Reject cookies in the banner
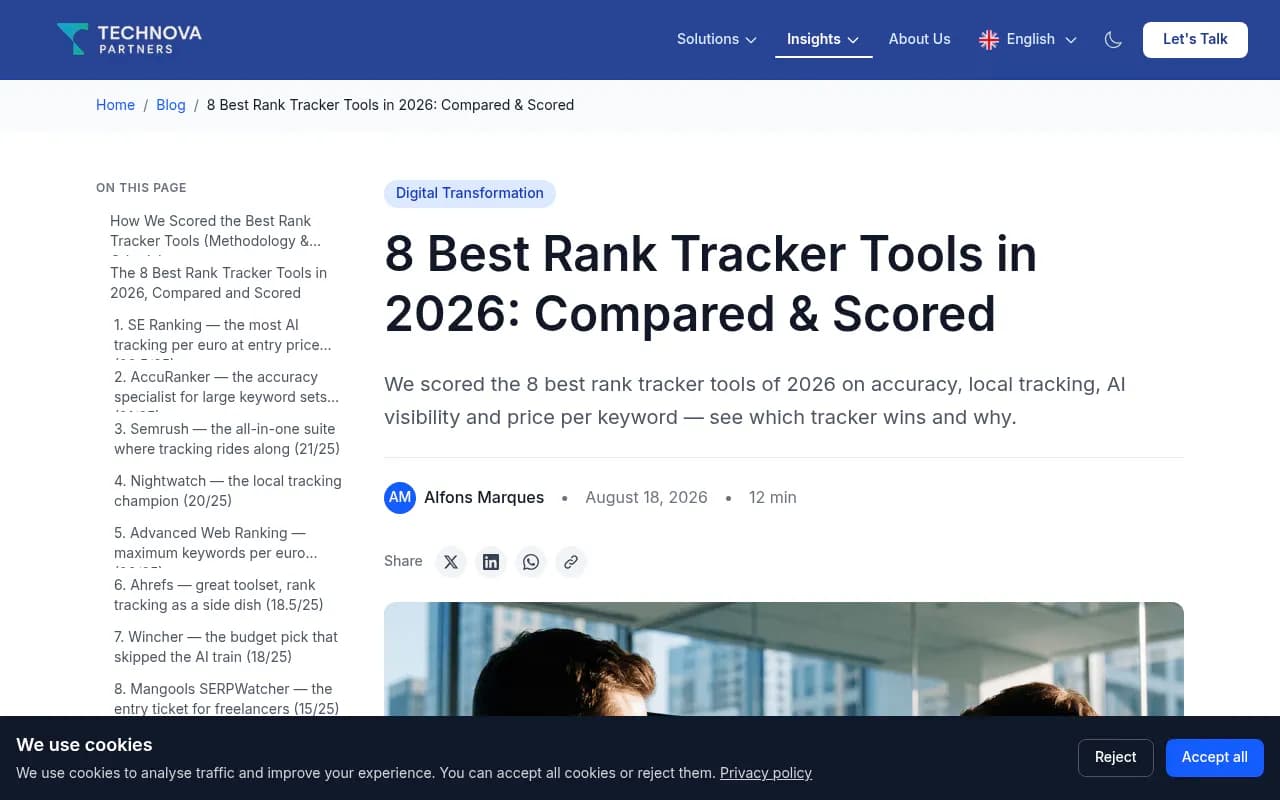This screenshot has height=800, width=1280. point(1115,758)
